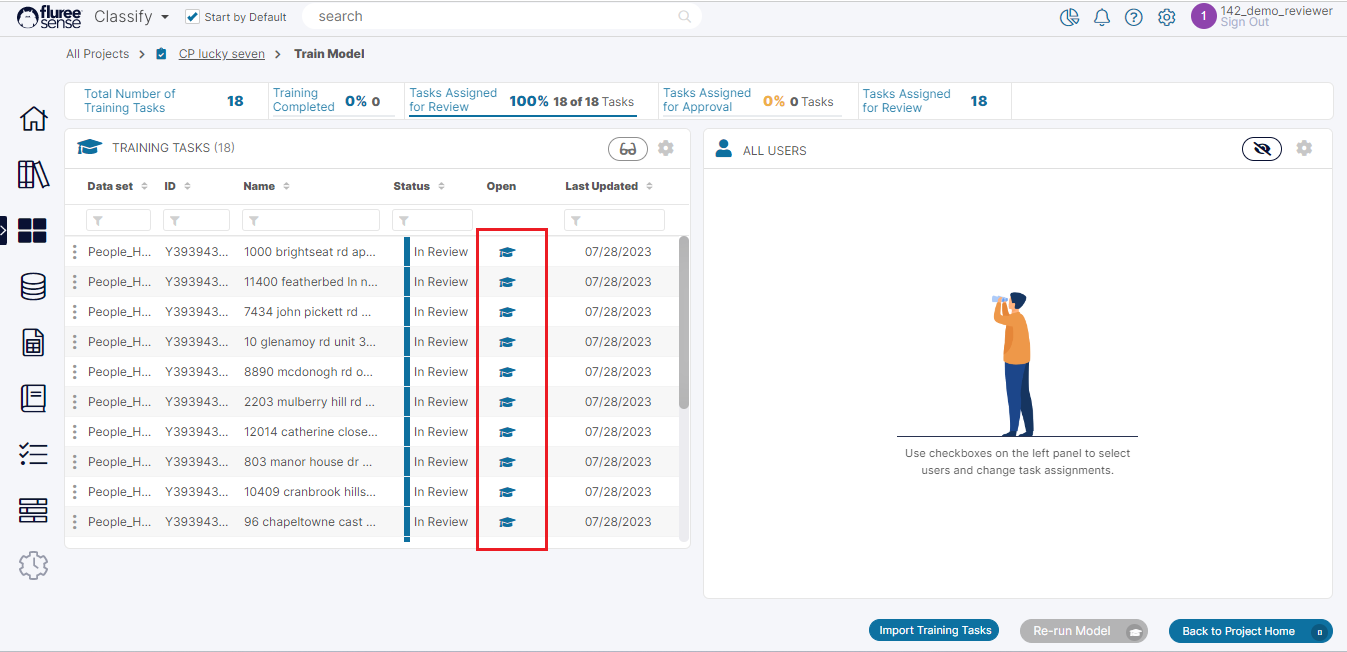Viewport: 1347px width, 652px height.
Task: Open Training Tasks panel settings gear
Action: click(666, 148)
